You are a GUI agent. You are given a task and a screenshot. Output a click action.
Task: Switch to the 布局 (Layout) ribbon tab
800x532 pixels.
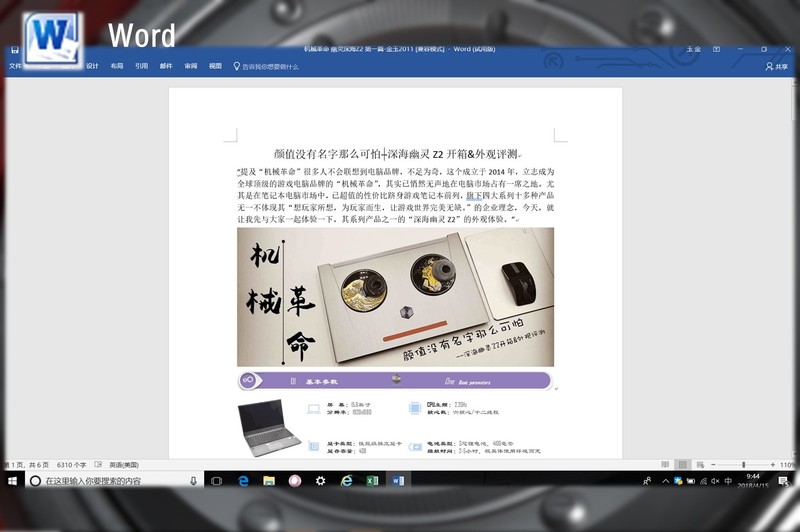117,66
